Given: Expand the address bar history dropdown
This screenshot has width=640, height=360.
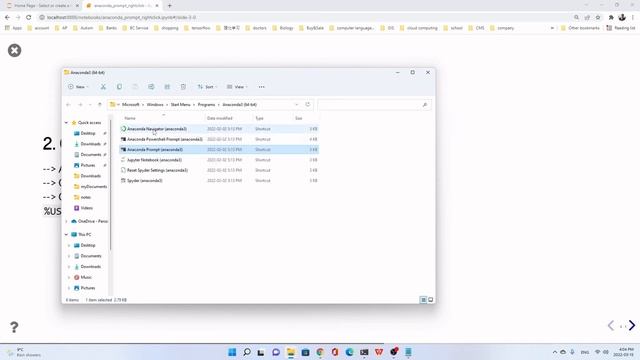Looking at the screenshot, I should coord(297,105).
